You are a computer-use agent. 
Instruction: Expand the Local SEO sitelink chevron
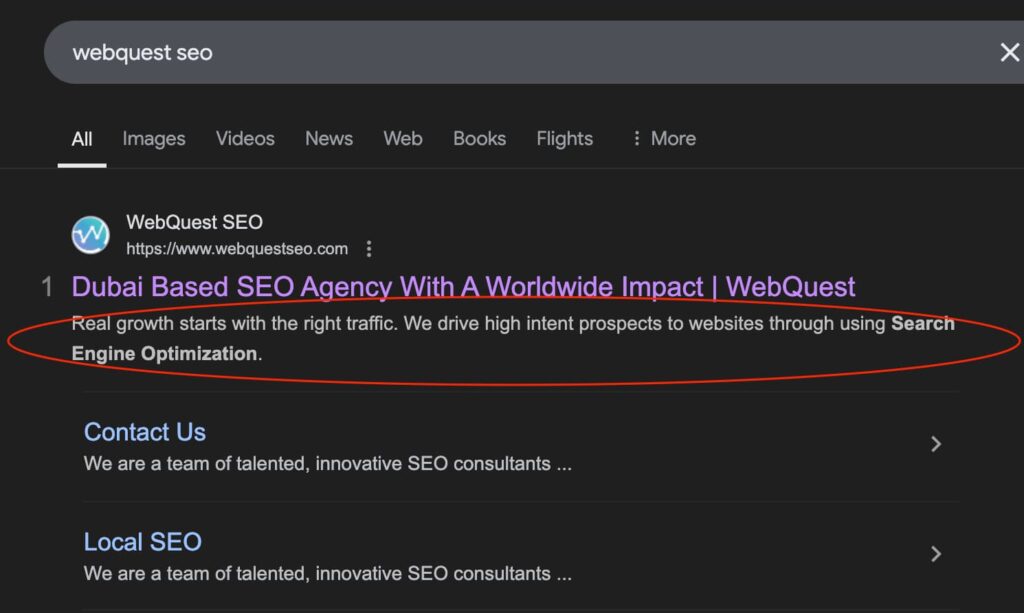[935, 554]
